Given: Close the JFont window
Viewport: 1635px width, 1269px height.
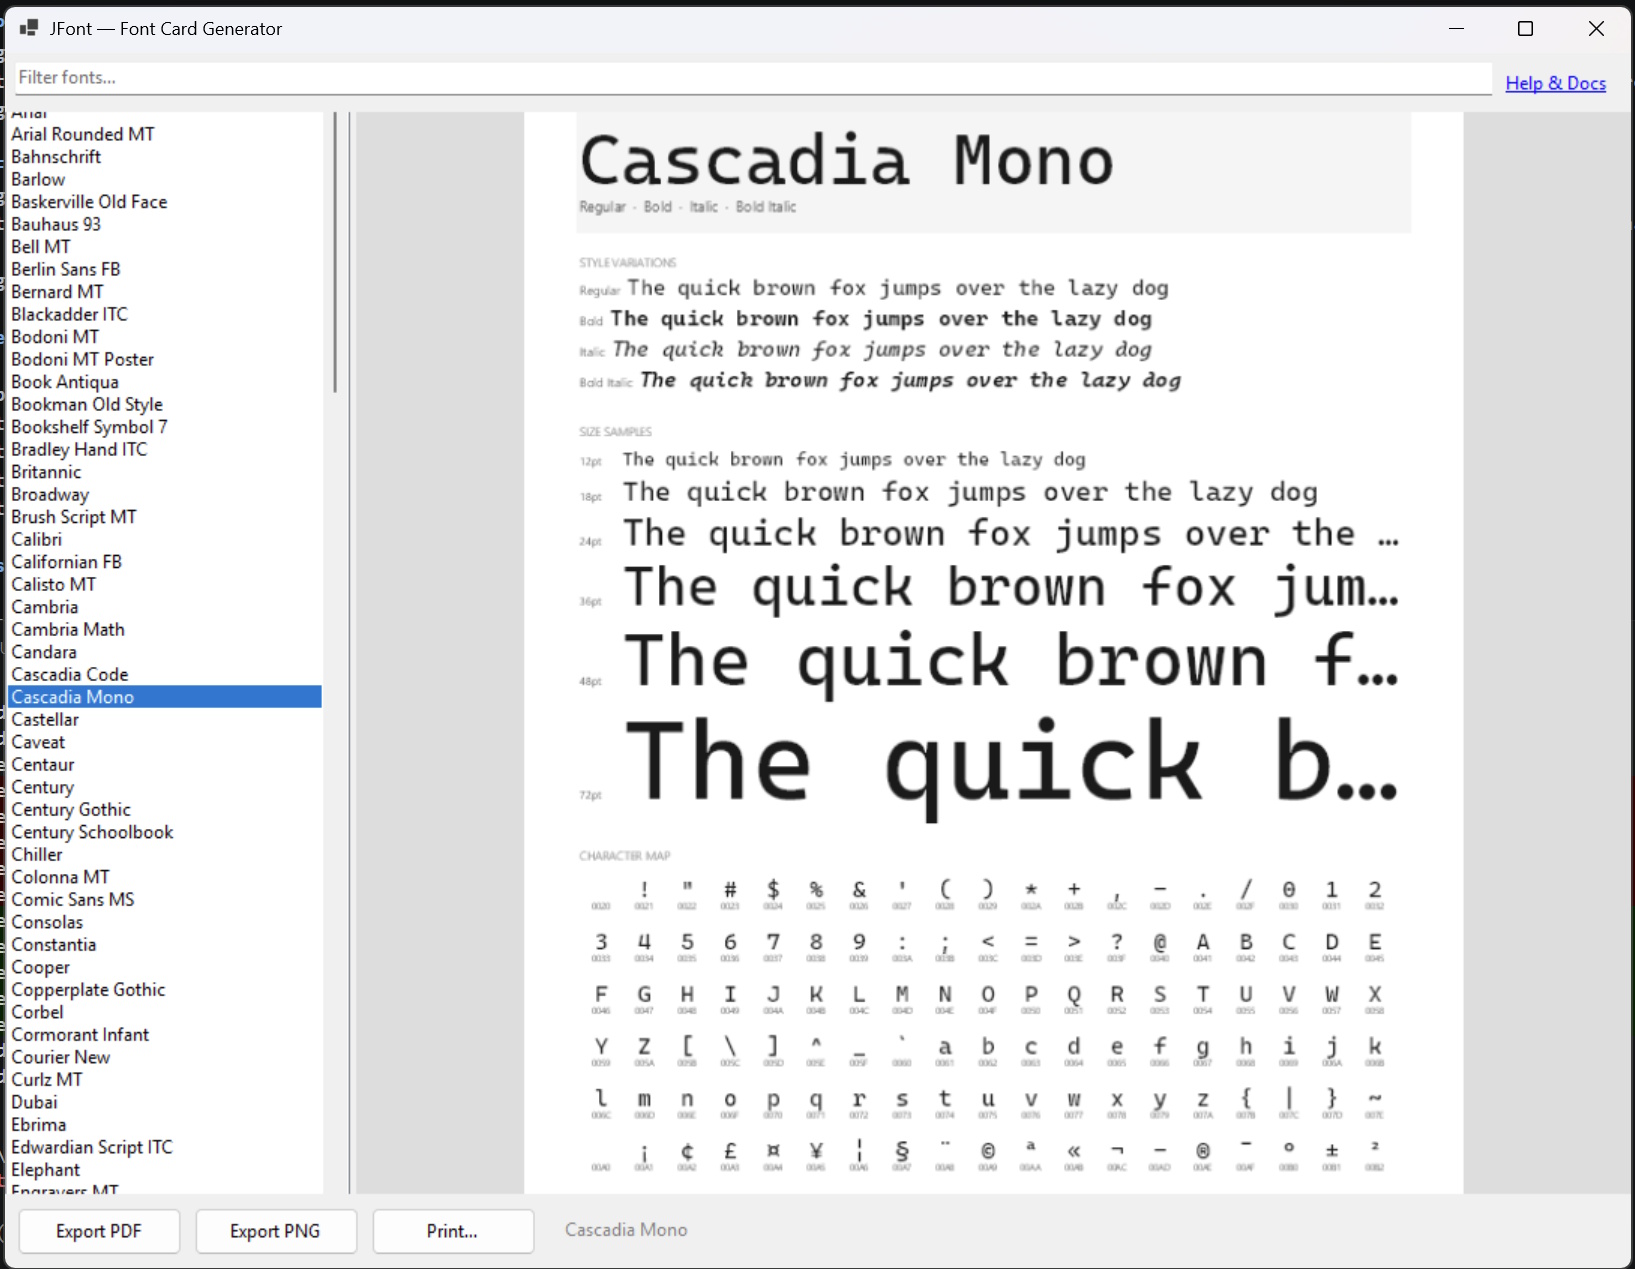Looking at the screenshot, I should click(x=1596, y=28).
